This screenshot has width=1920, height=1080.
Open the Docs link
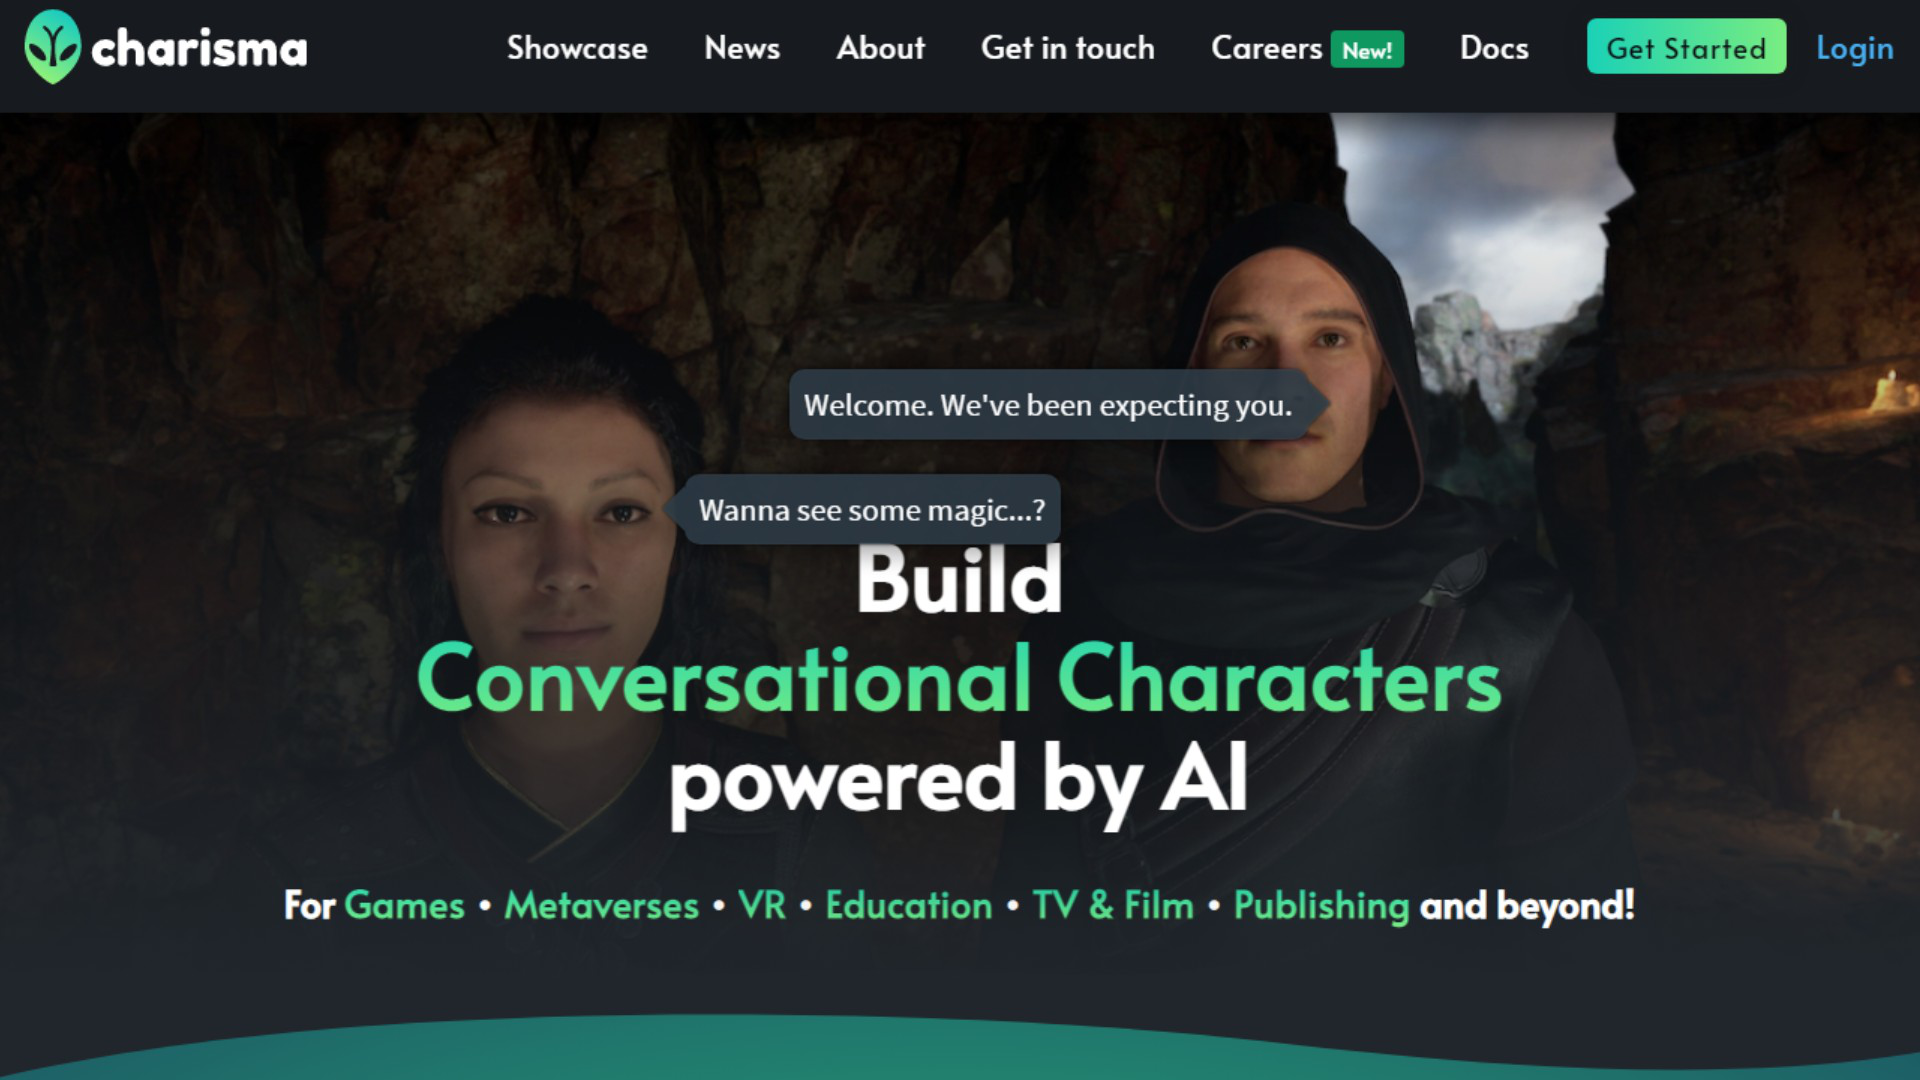[1494, 48]
